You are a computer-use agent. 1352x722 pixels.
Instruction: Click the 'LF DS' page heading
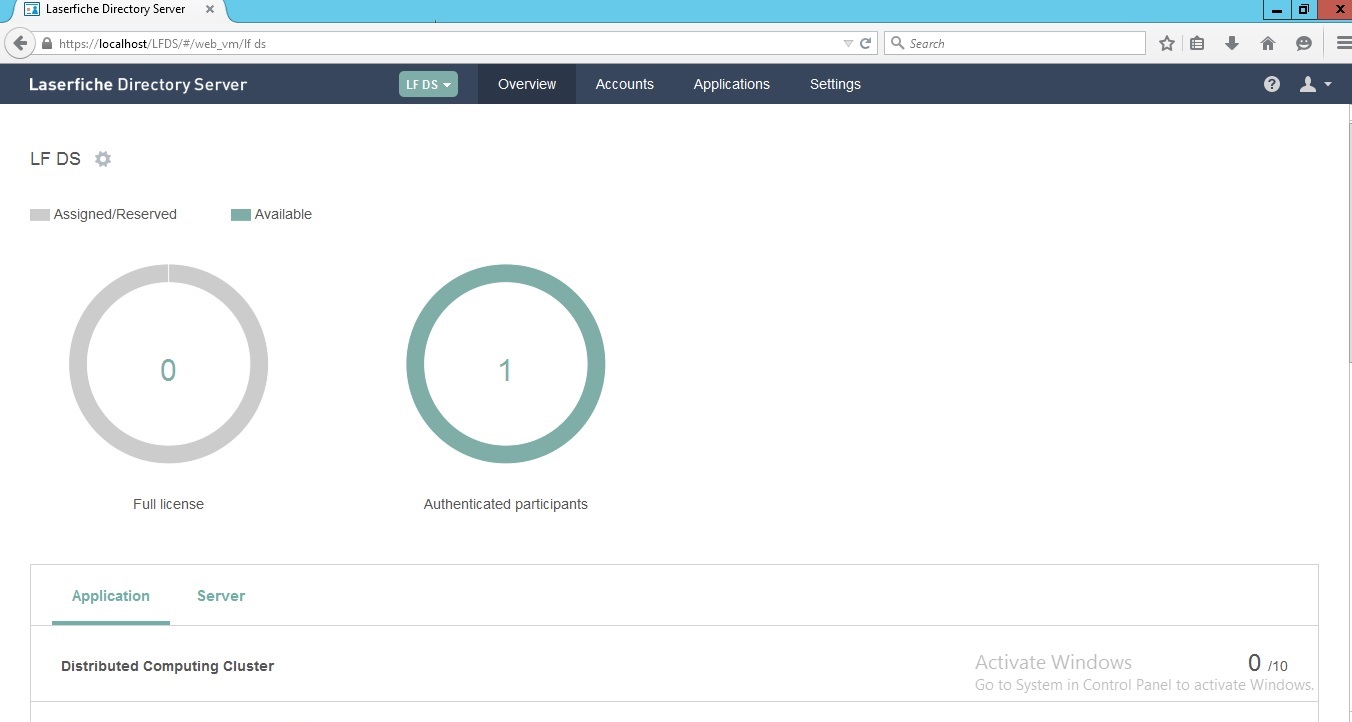click(55, 159)
